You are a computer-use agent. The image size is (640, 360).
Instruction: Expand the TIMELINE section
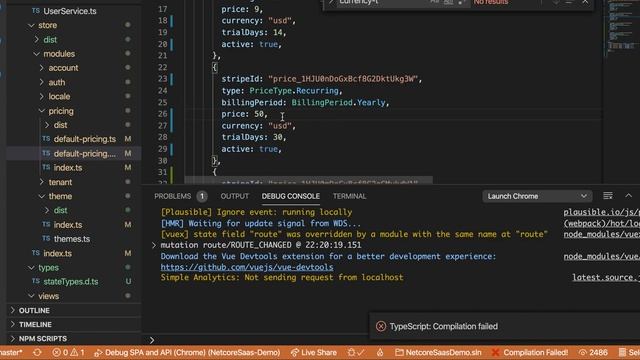pos(35,324)
